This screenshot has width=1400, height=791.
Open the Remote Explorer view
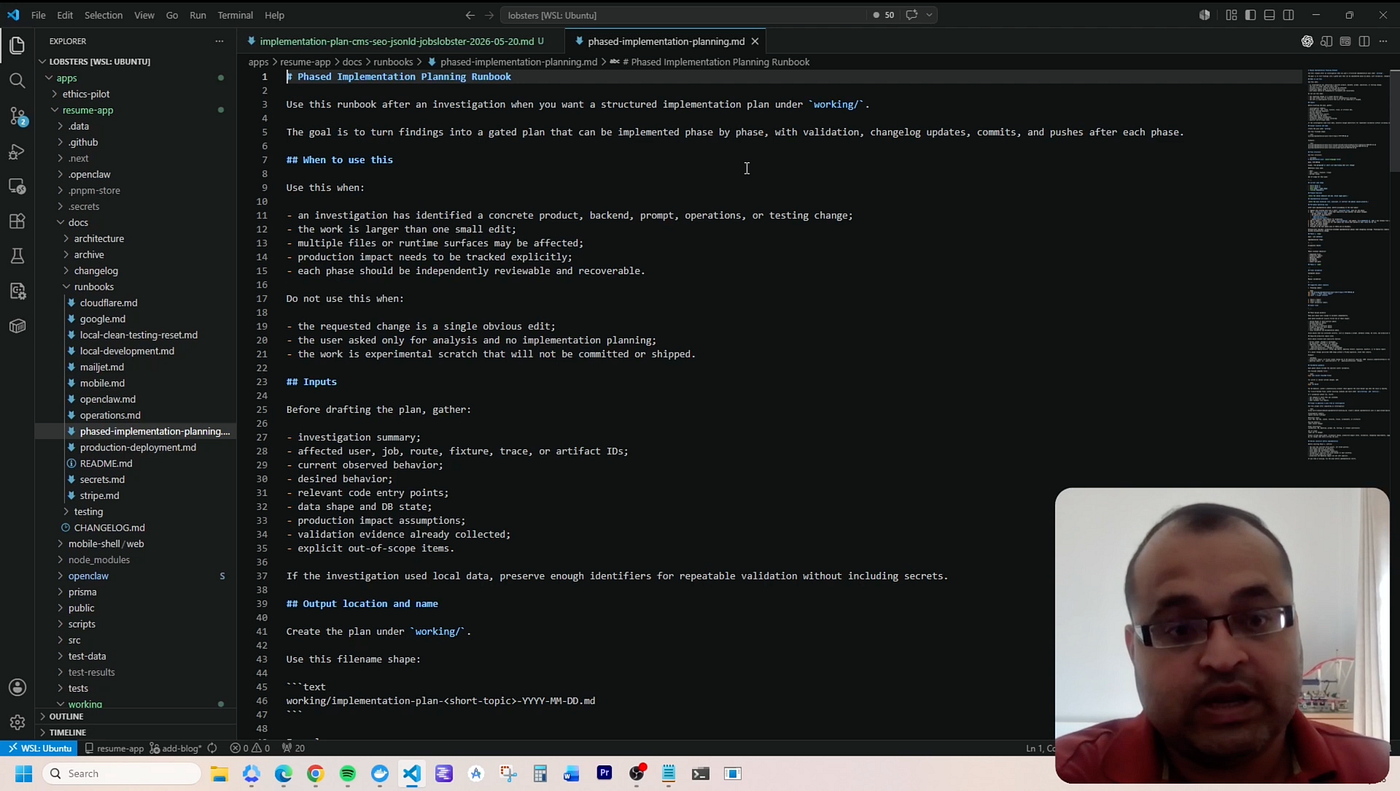click(x=17, y=186)
